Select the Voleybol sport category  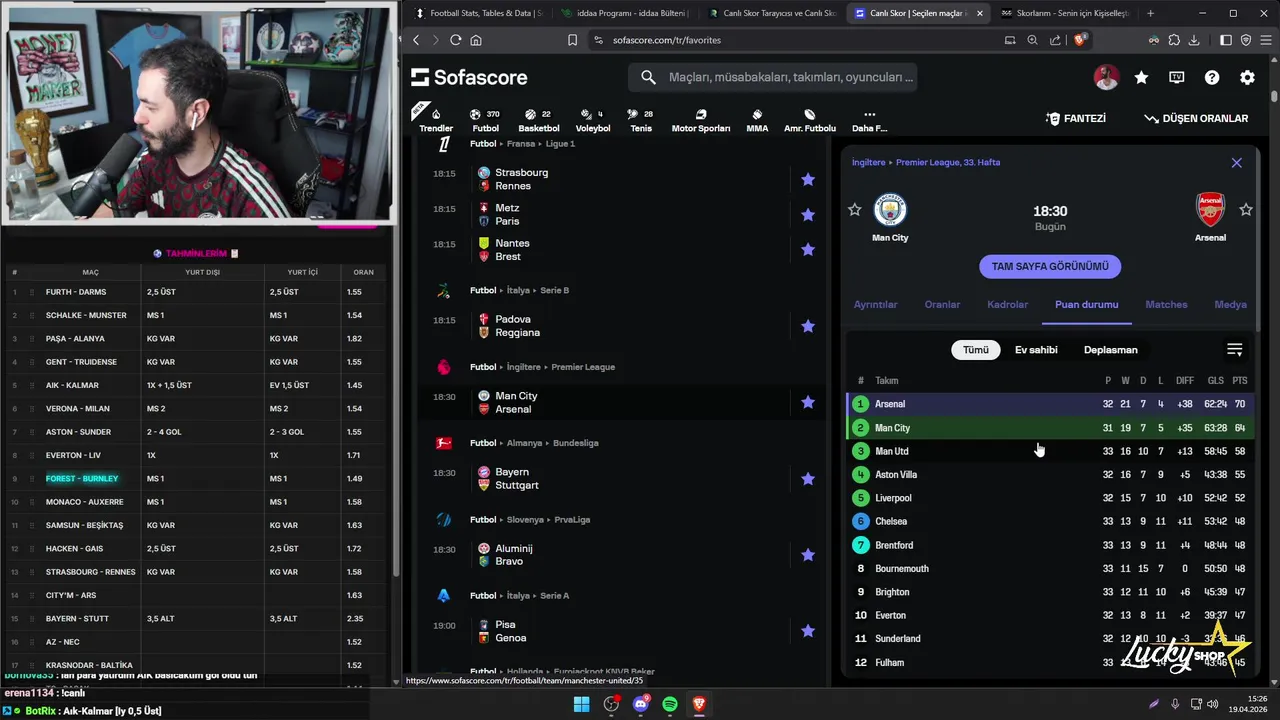tap(593, 120)
